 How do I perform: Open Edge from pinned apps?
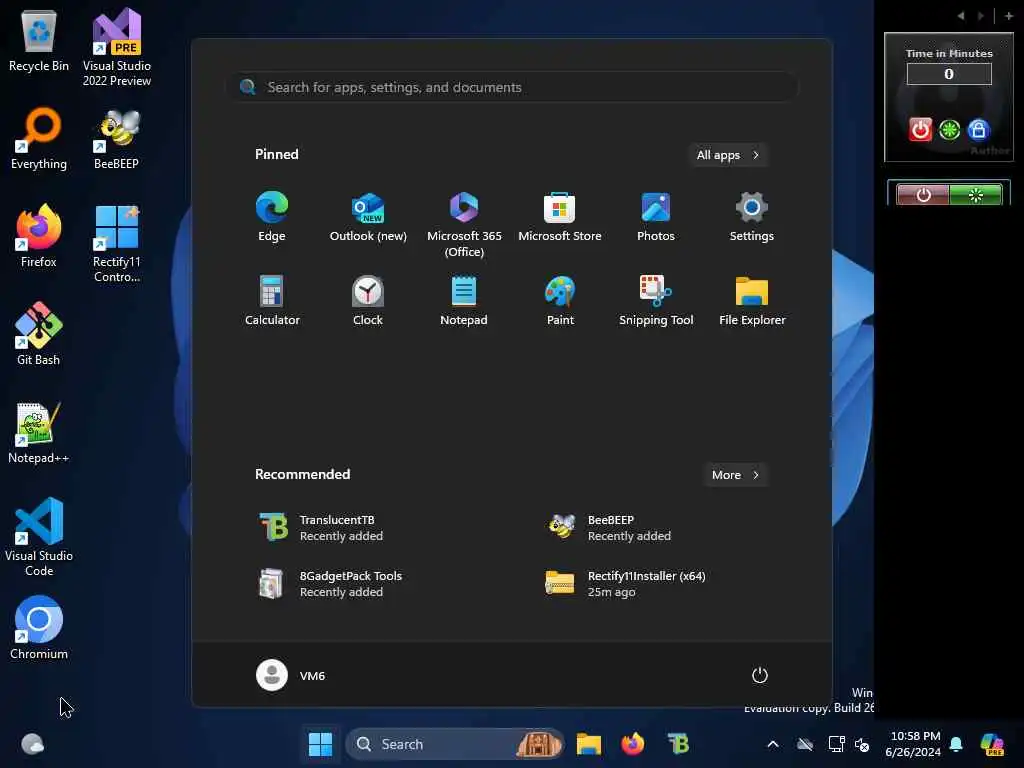[272, 217]
